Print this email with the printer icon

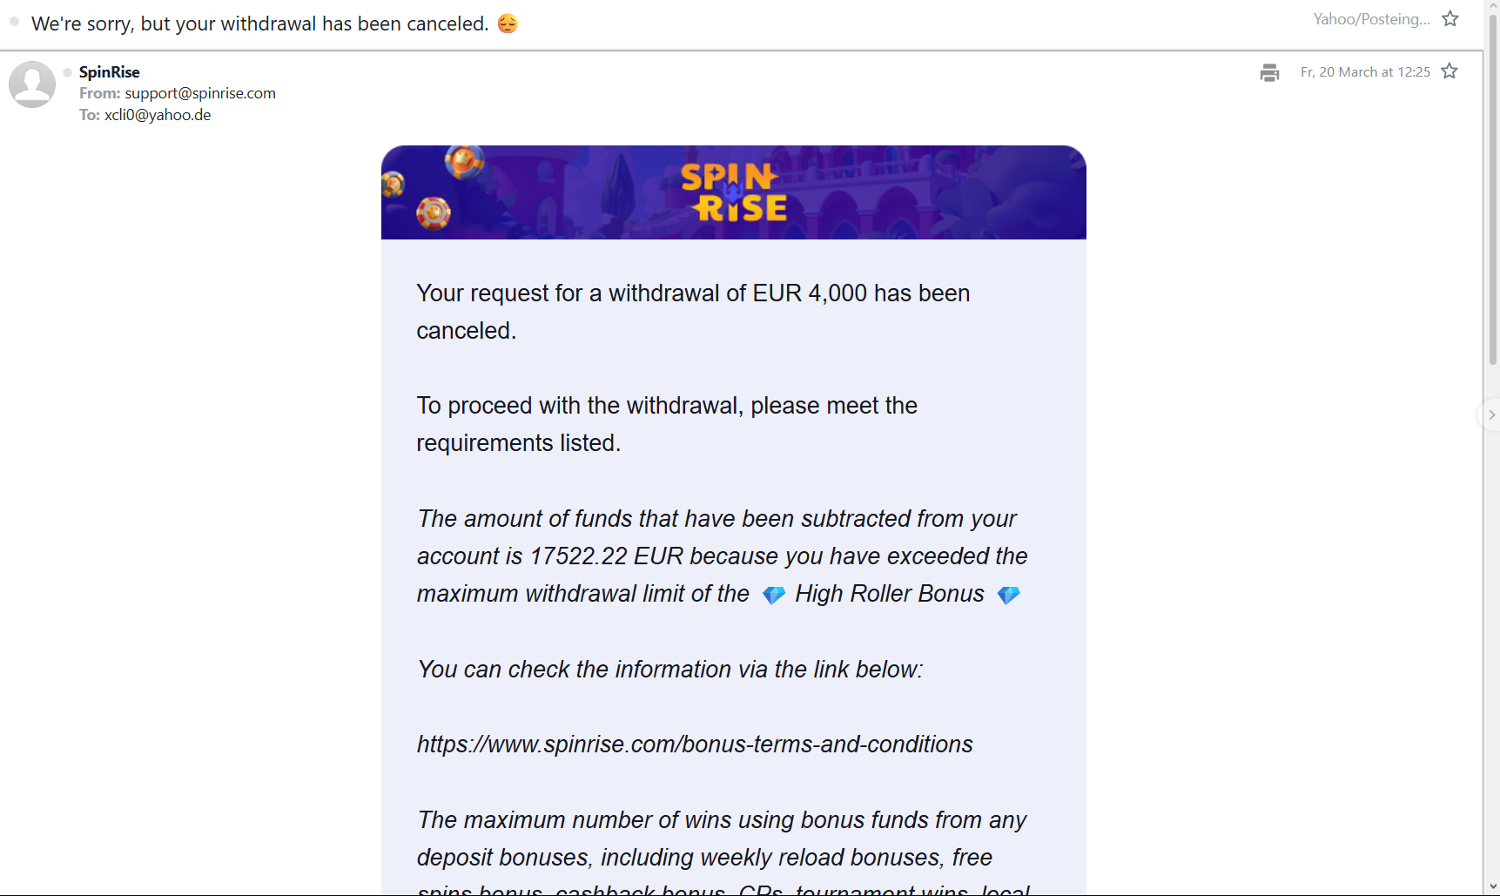click(x=1269, y=72)
